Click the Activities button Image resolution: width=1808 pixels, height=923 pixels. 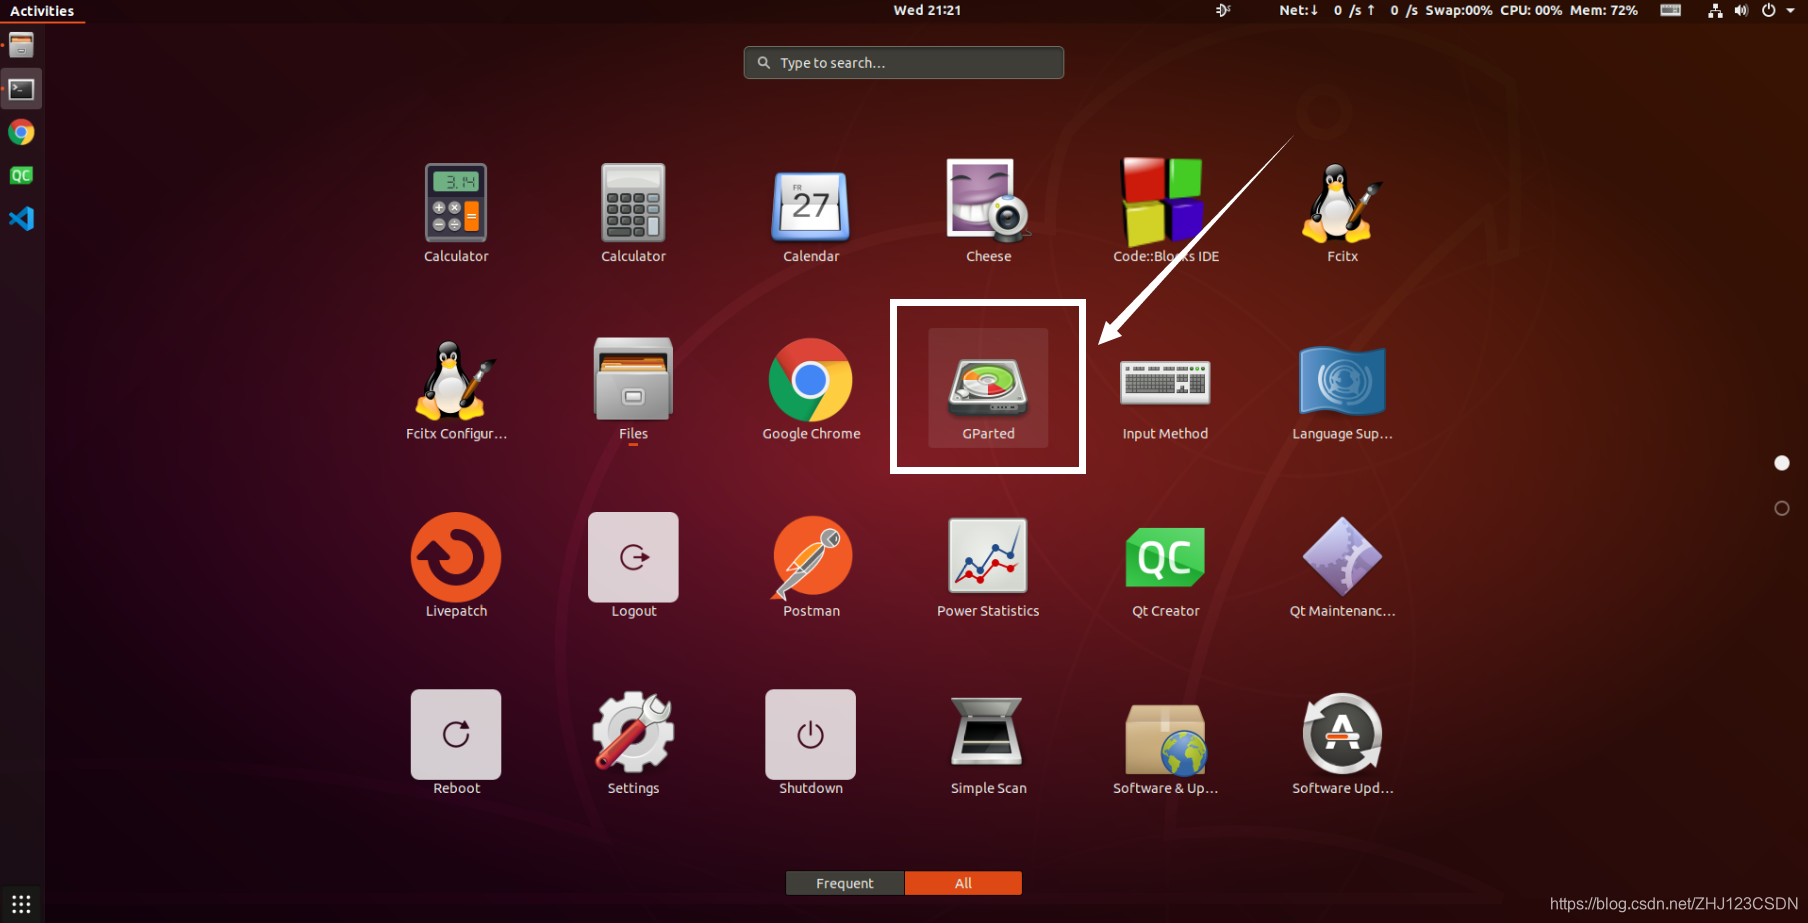click(x=42, y=11)
